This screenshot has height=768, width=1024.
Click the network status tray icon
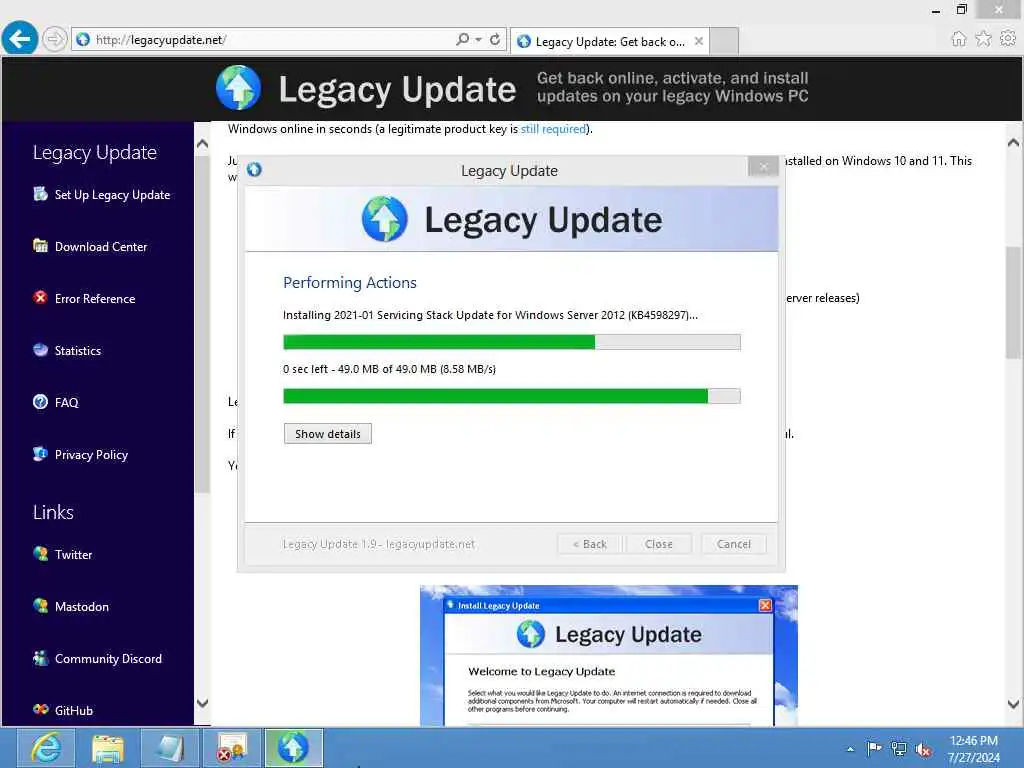899,749
